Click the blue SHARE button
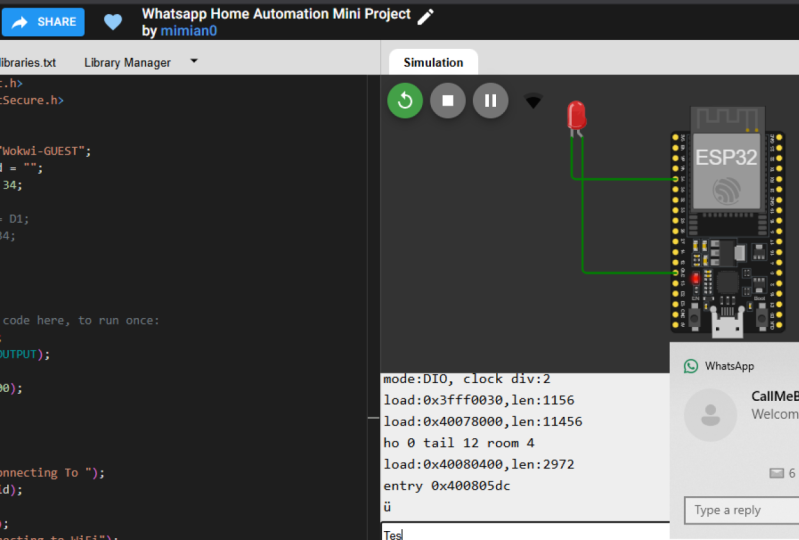Screen dimensions: 799x540 [x=43, y=22]
